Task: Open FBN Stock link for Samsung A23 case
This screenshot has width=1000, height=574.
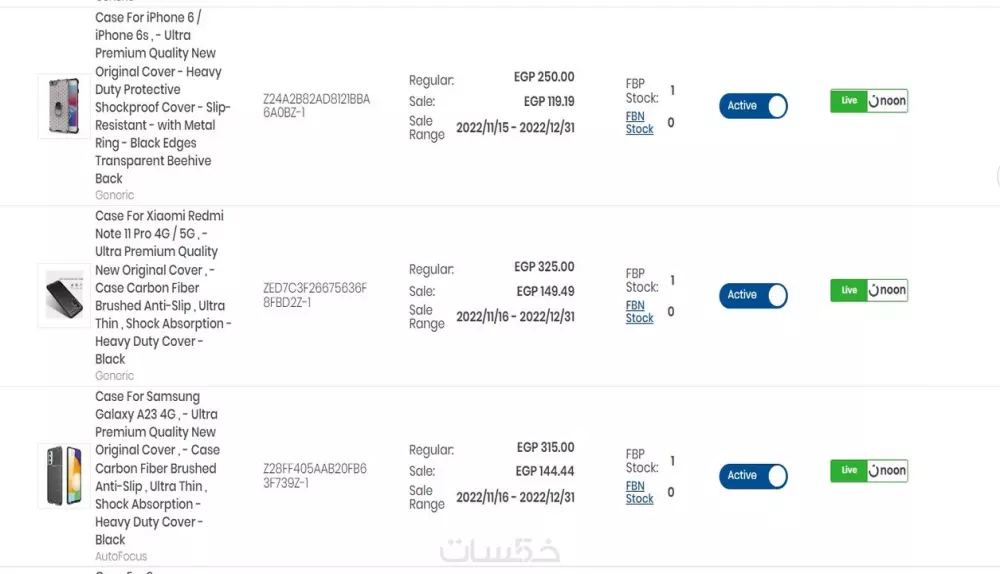Action: click(640, 493)
